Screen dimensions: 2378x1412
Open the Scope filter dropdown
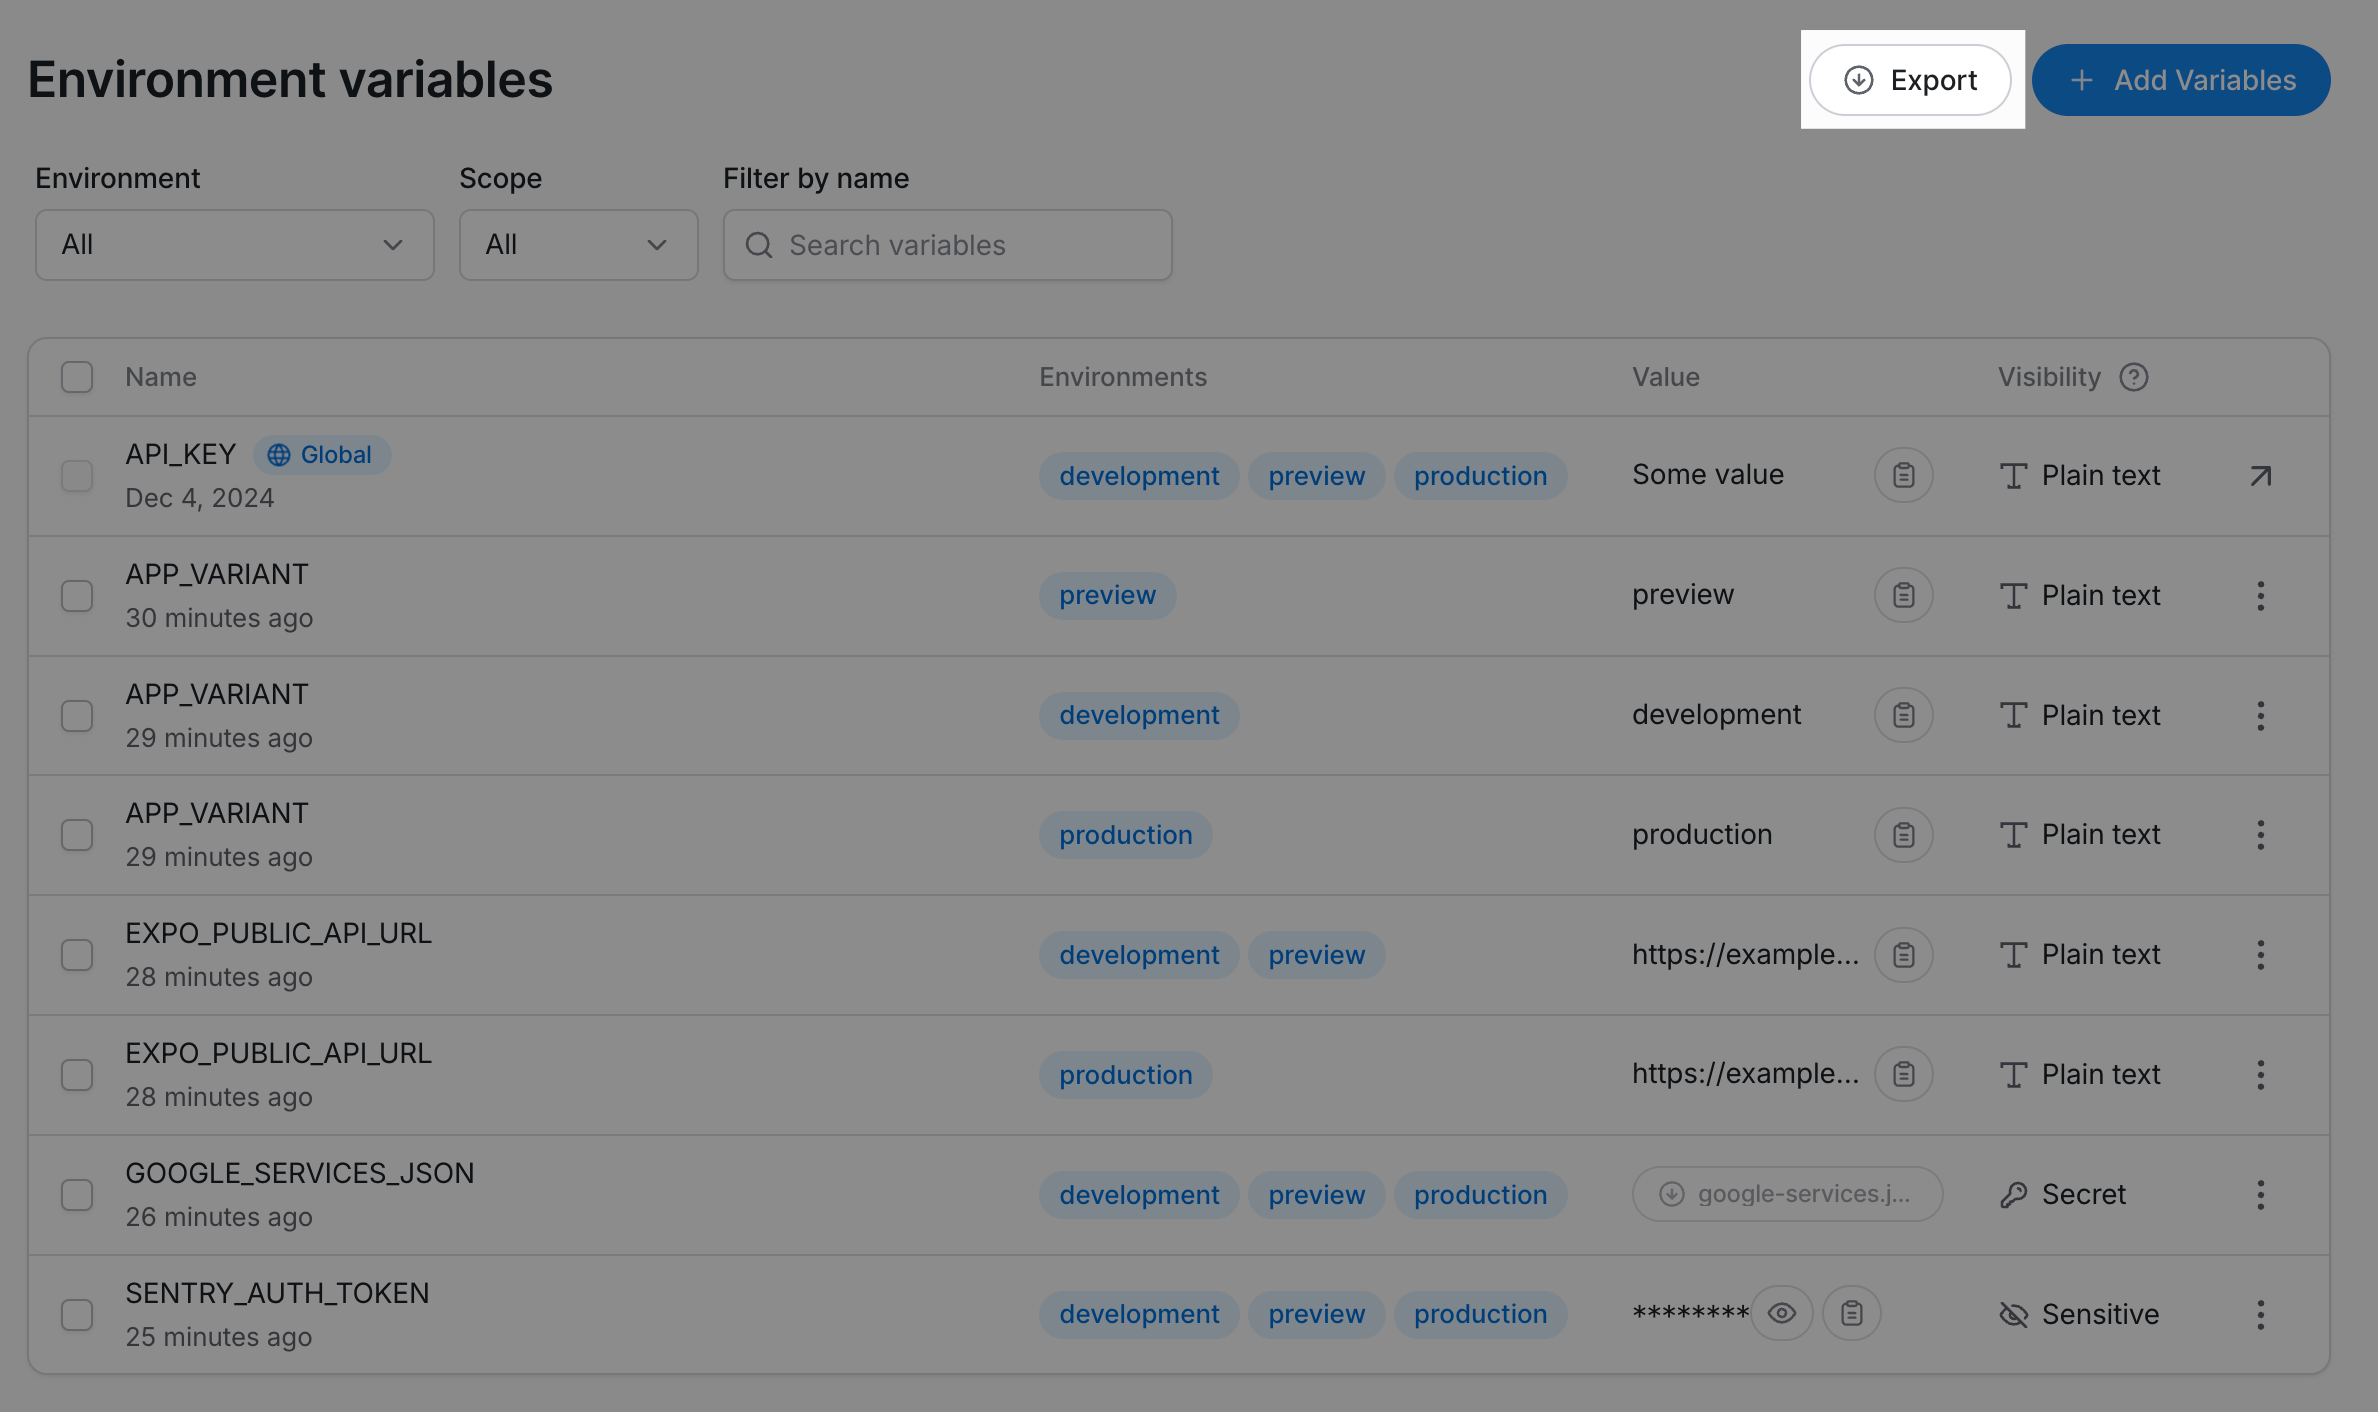pos(578,245)
